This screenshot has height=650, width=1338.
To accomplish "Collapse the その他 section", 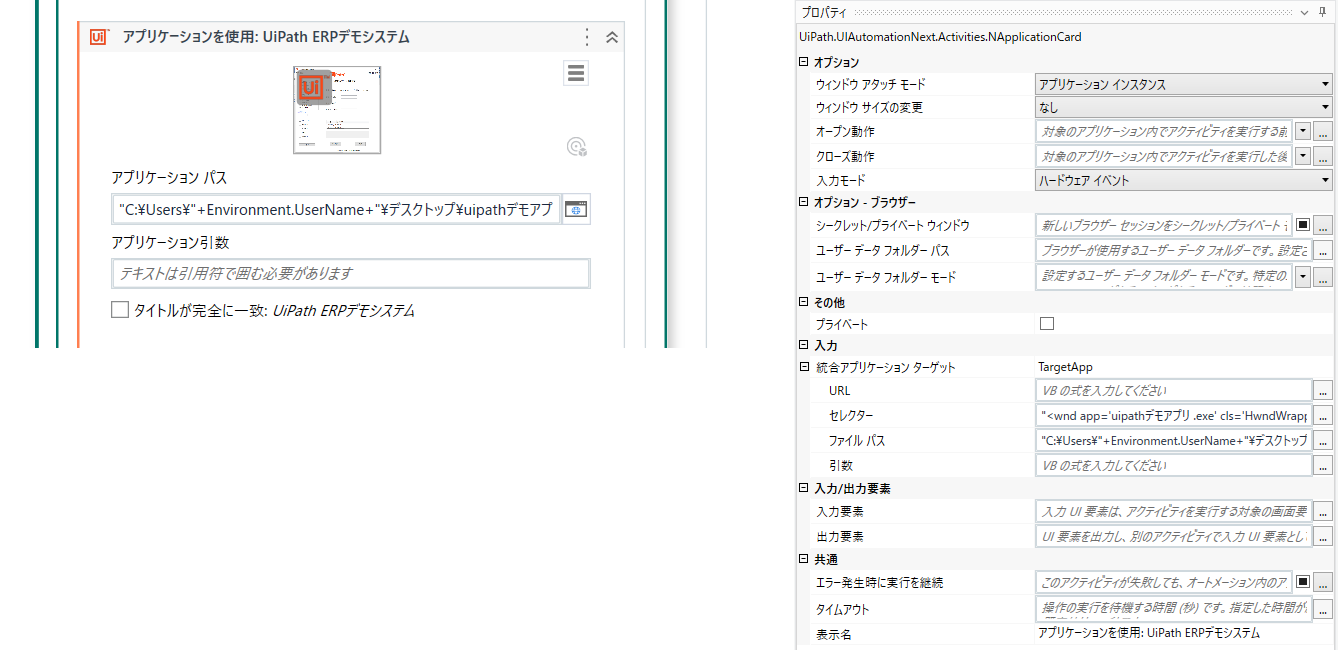I will coord(804,301).
